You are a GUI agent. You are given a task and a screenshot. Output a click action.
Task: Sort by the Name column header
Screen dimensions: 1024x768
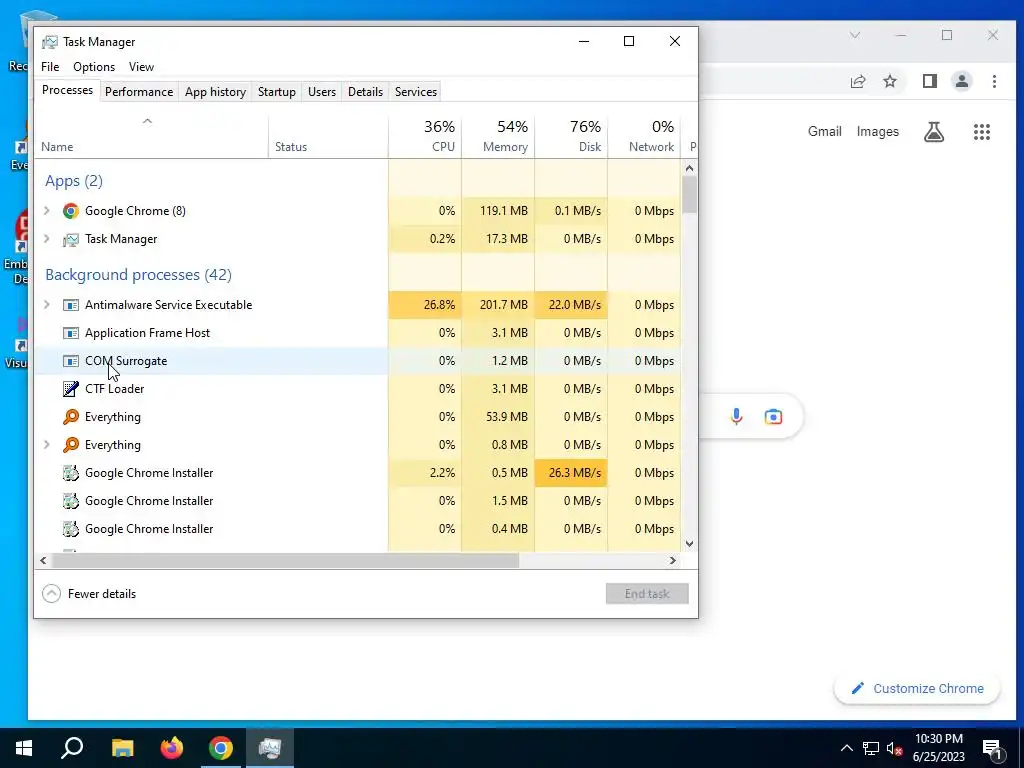(152, 136)
